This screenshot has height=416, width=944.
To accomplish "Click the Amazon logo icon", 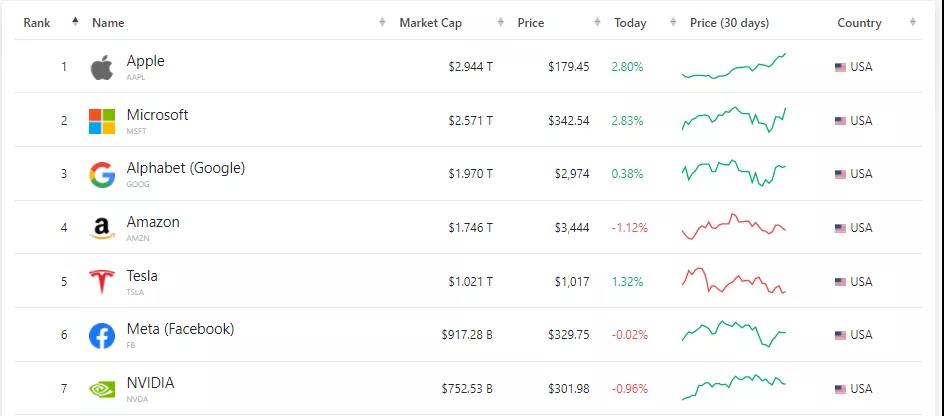I will [102, 229].
